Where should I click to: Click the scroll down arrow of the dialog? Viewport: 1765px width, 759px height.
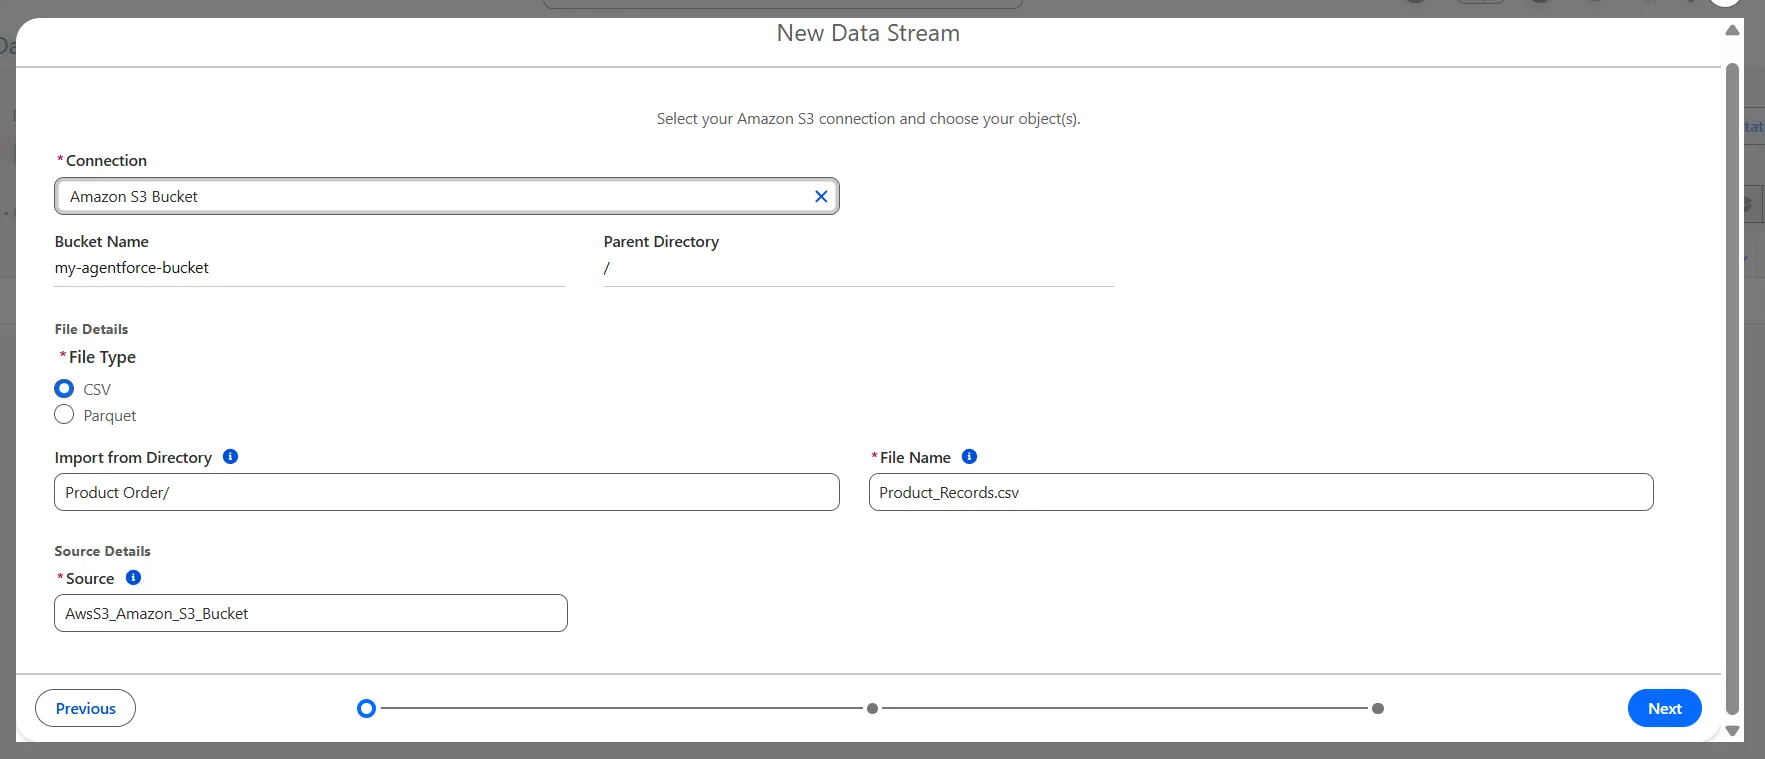tap(1732, 731)
